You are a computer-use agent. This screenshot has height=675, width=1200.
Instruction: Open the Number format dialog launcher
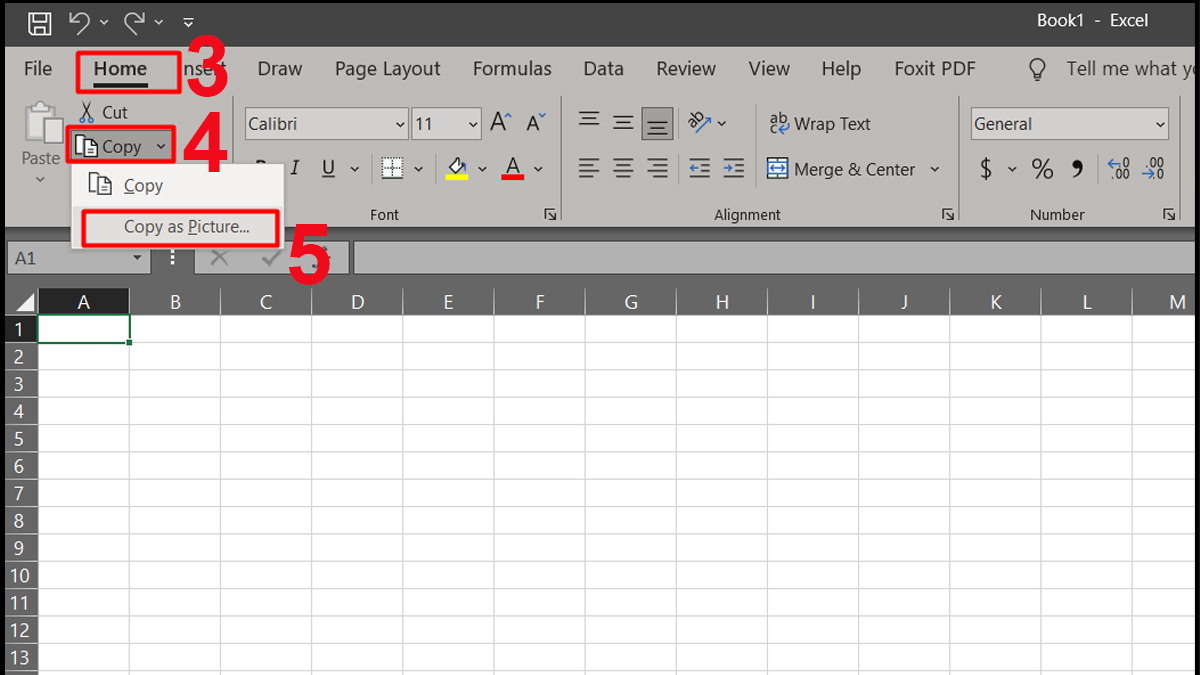coord(1169,214)
